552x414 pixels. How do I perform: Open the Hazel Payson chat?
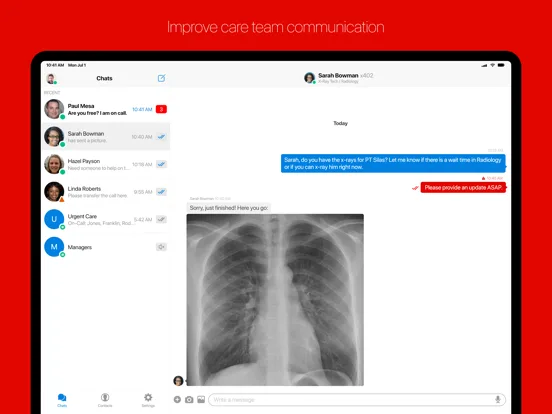pyautogui.click(x=106, y=164)
